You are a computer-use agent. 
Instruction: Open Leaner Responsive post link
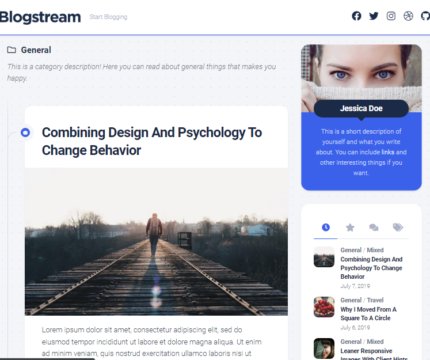point(374,354)
